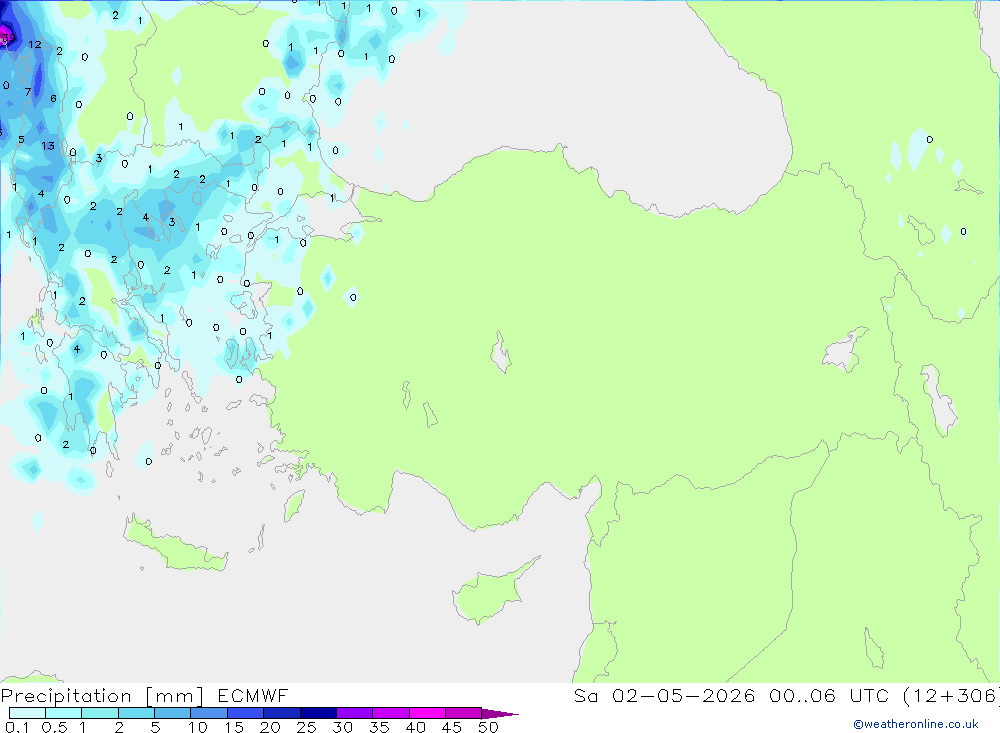Click the 'Sa 02-05-2026' date text
The width and height of the screenshot is (1000, 733).
pyautogui.click(x=664, y=696)
